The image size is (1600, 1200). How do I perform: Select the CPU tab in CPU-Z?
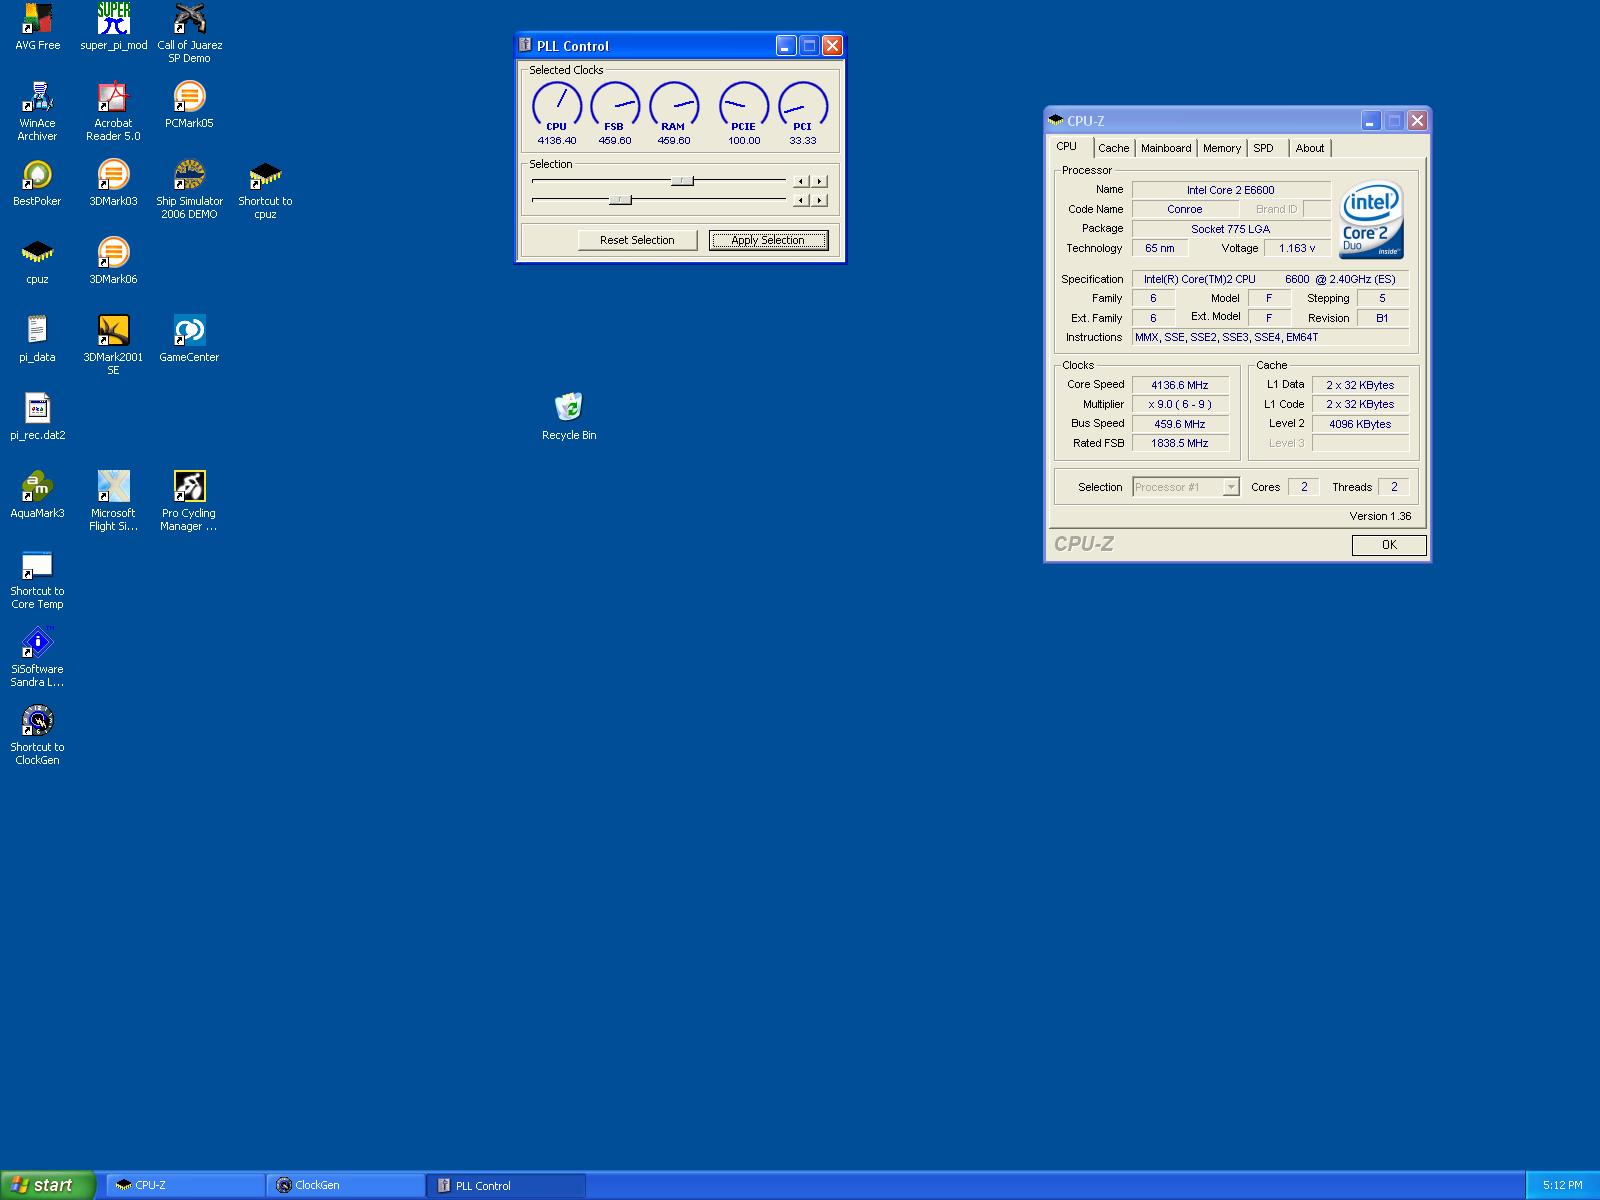(1068, 146)
